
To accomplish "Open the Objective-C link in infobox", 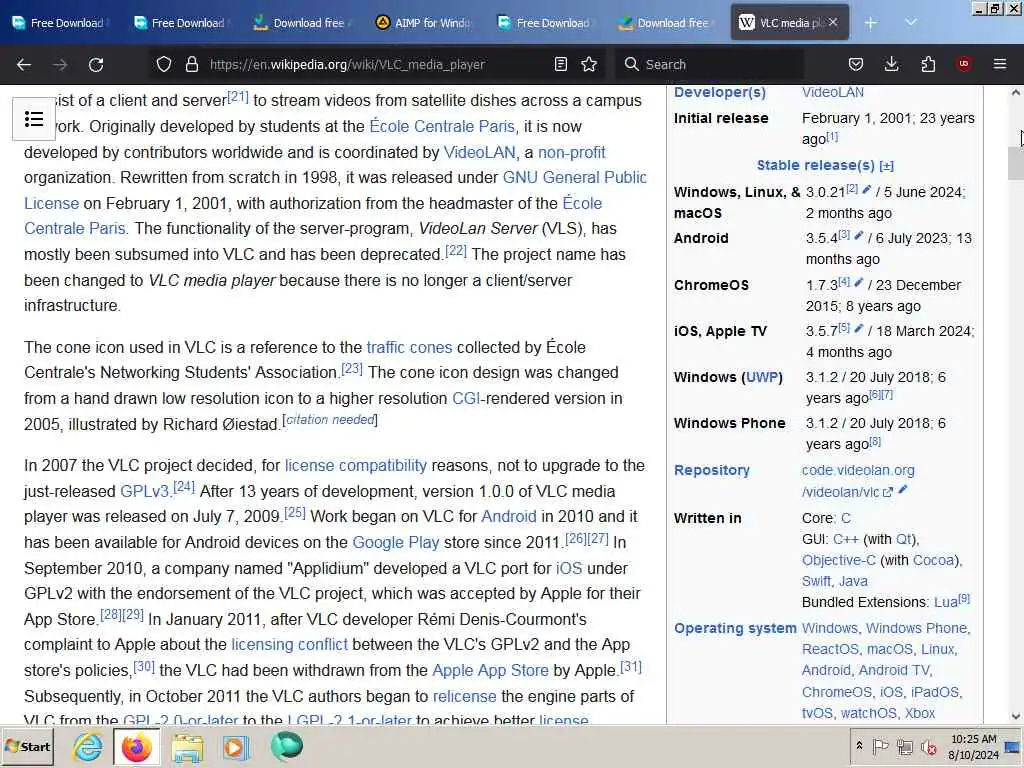I will (x=839, y=560).
